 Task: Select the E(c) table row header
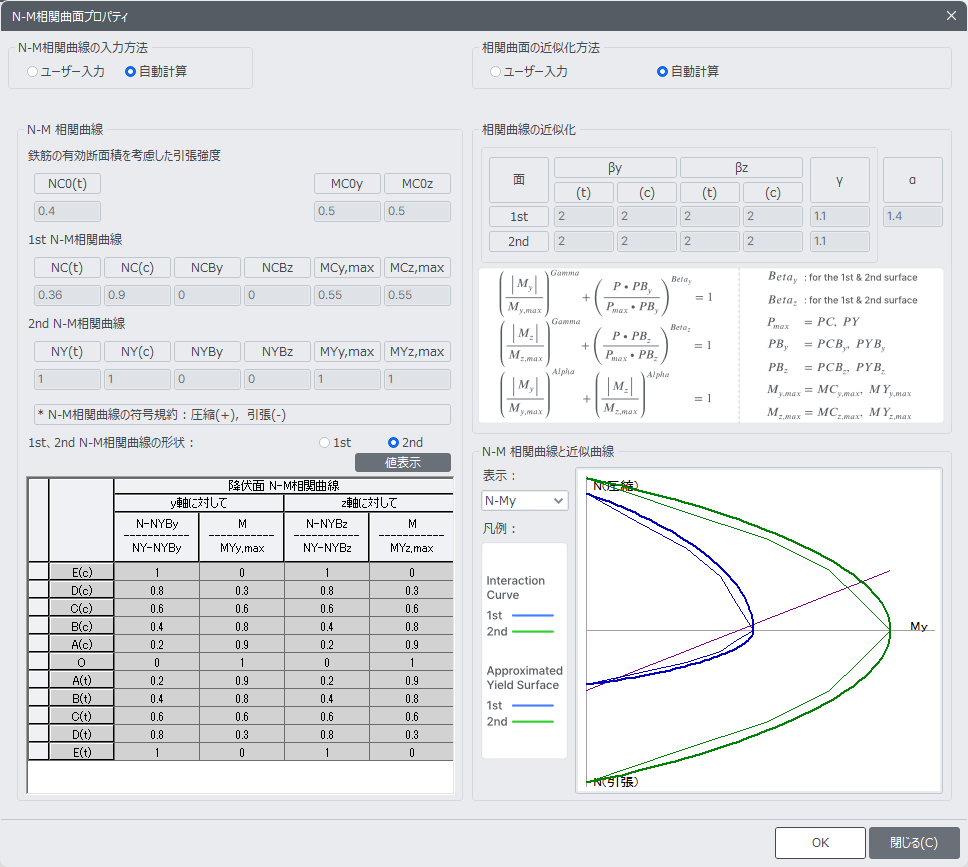(81, 572)
